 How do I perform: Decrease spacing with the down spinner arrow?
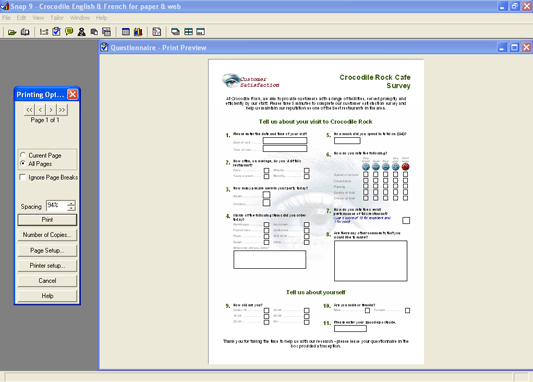pos(71,208)
